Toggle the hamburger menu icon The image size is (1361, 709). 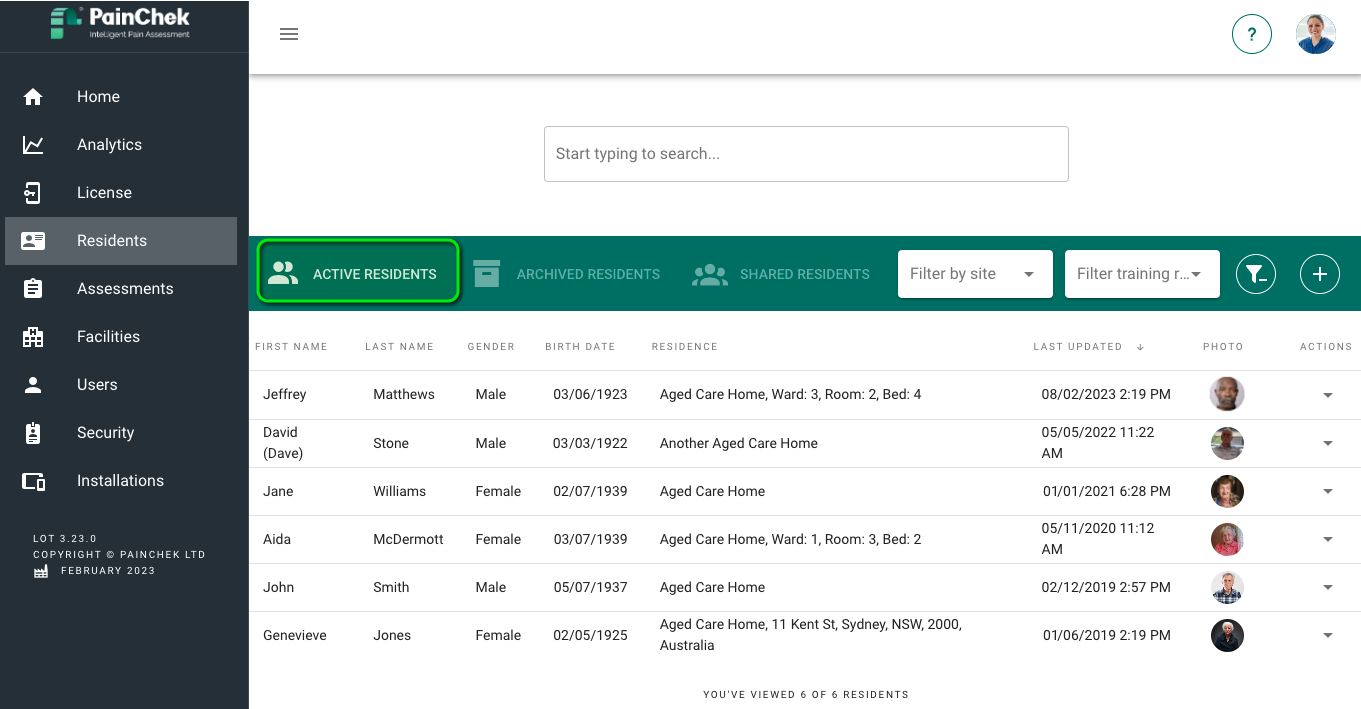click(289, 34)
